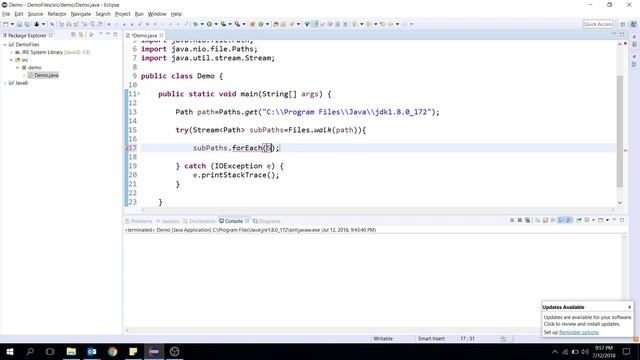Click the New file toolbar icon
640x360 pixels.
coord(6,24)
